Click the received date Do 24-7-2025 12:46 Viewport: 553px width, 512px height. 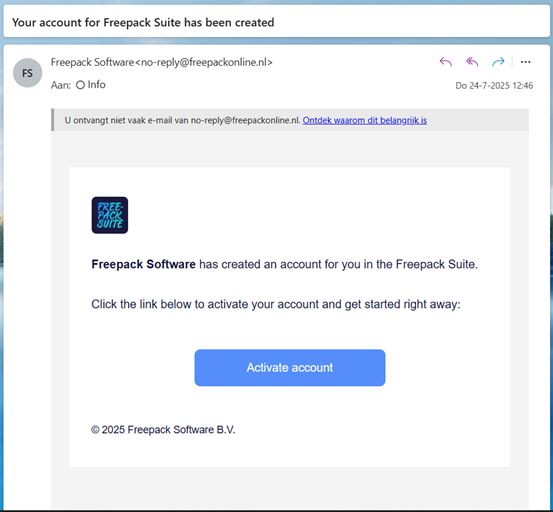pos(494,85)
